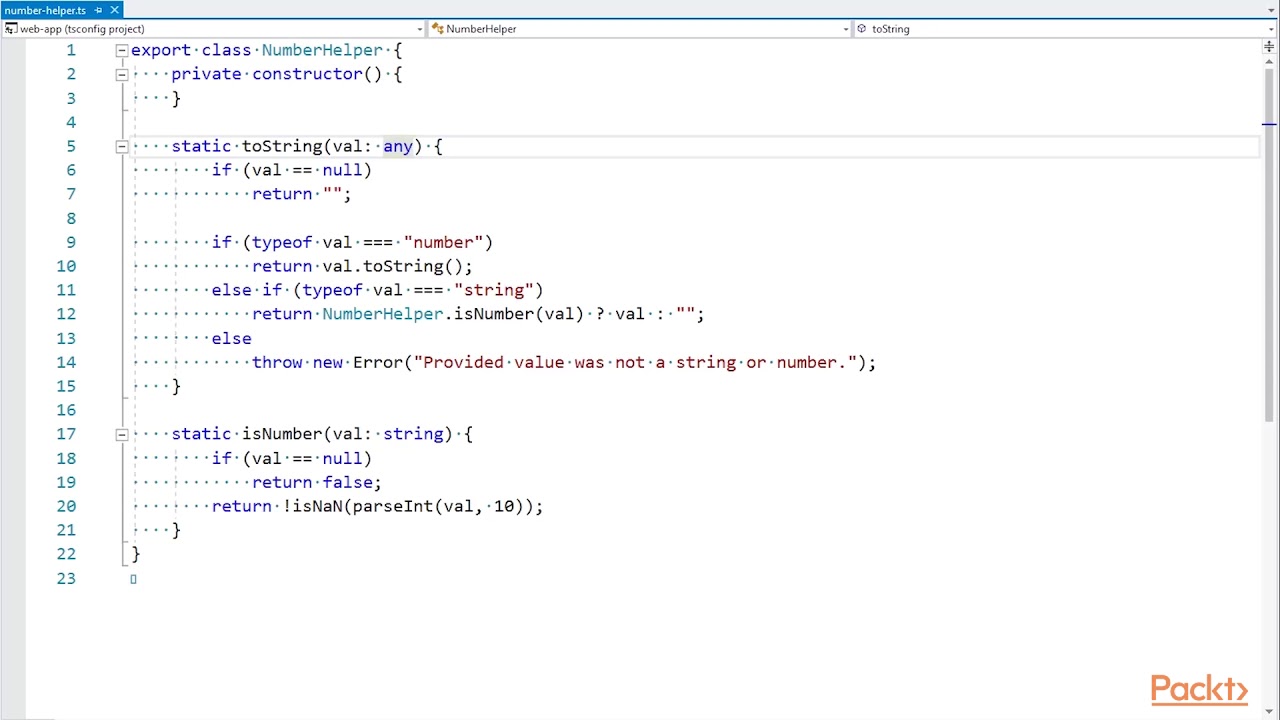Click 'NumberHelper.isNumber(val)' on line 12
This screenshot has width=1280, height=720.
click(453, 314)
